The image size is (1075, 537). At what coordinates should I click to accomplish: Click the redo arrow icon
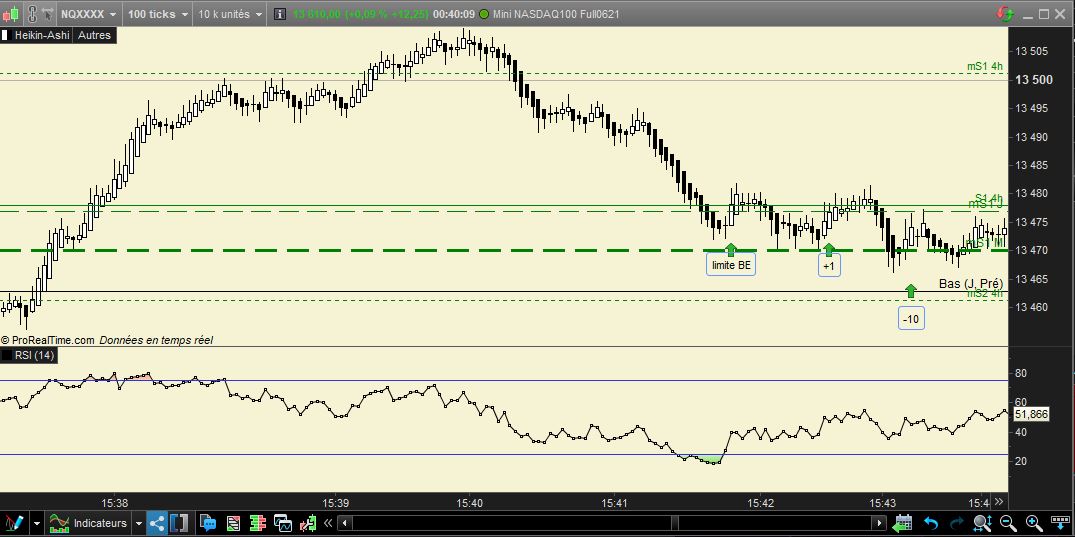click(x=956, y=524)
